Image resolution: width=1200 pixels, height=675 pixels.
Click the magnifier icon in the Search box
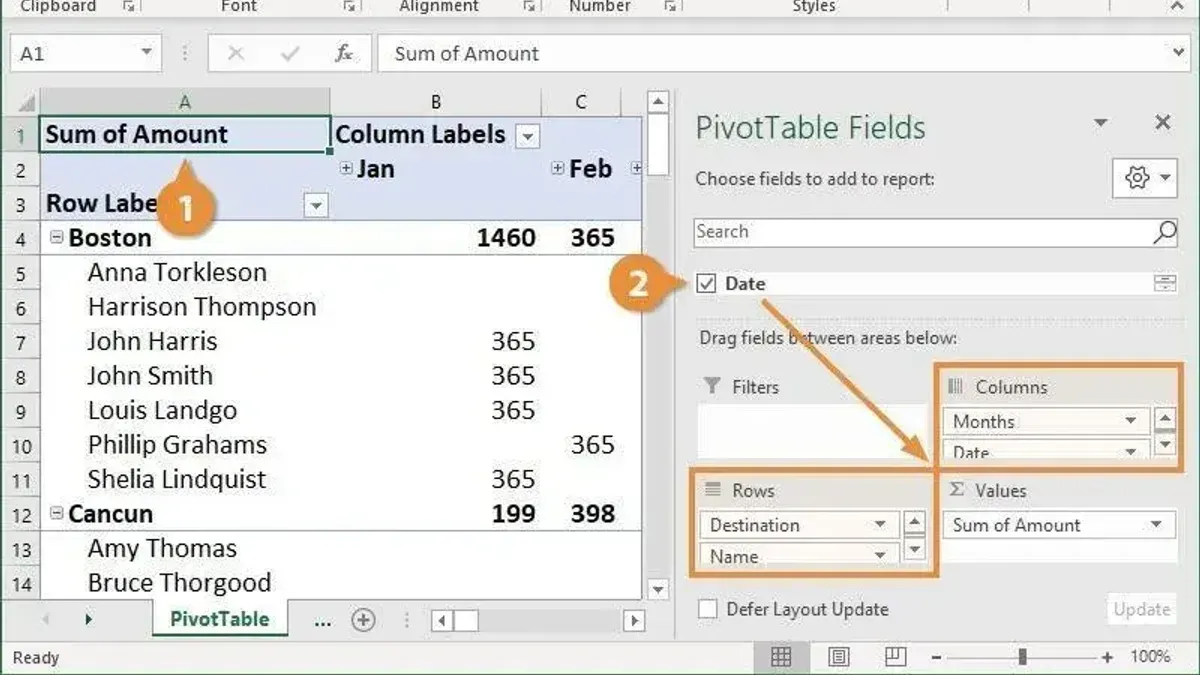(1164, 232)
